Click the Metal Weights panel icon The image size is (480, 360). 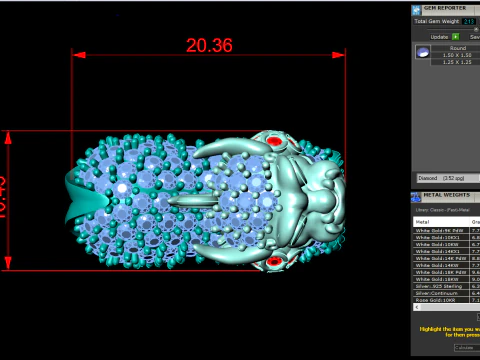click(416, 197)
